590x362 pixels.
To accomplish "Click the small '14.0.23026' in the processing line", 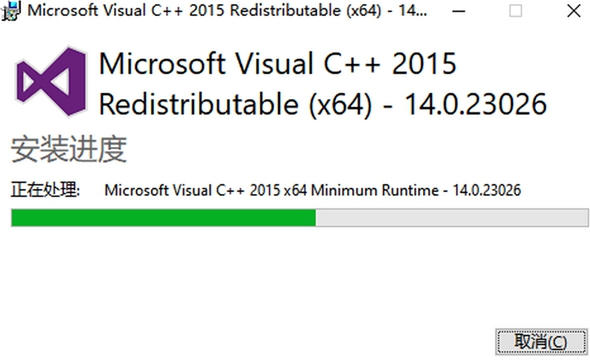I will pos(487,190).
